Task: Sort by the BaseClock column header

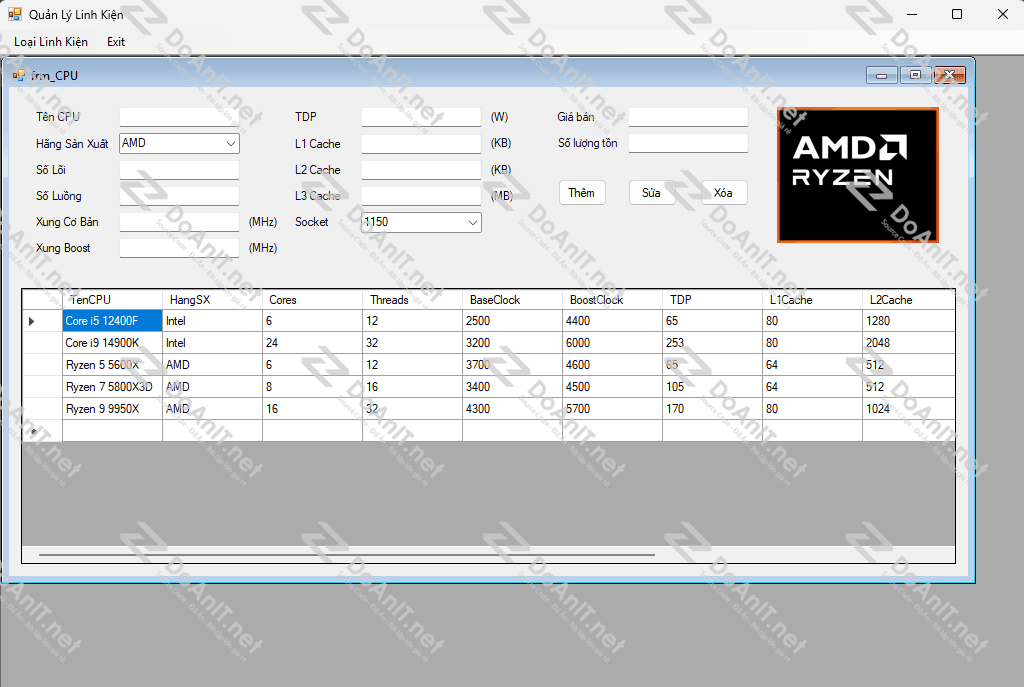Action: tap(512, 300)
